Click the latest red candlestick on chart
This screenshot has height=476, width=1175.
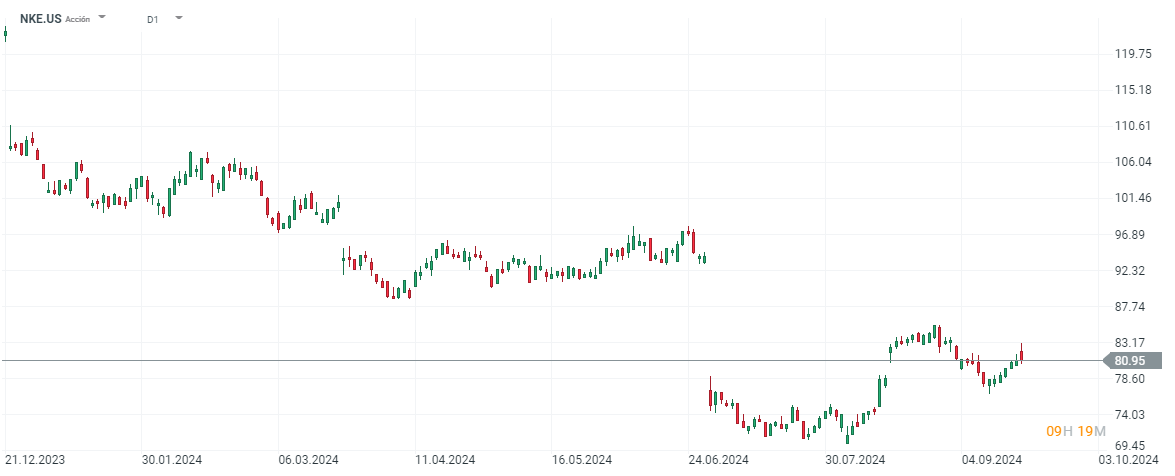click(x=1021, y=355)
